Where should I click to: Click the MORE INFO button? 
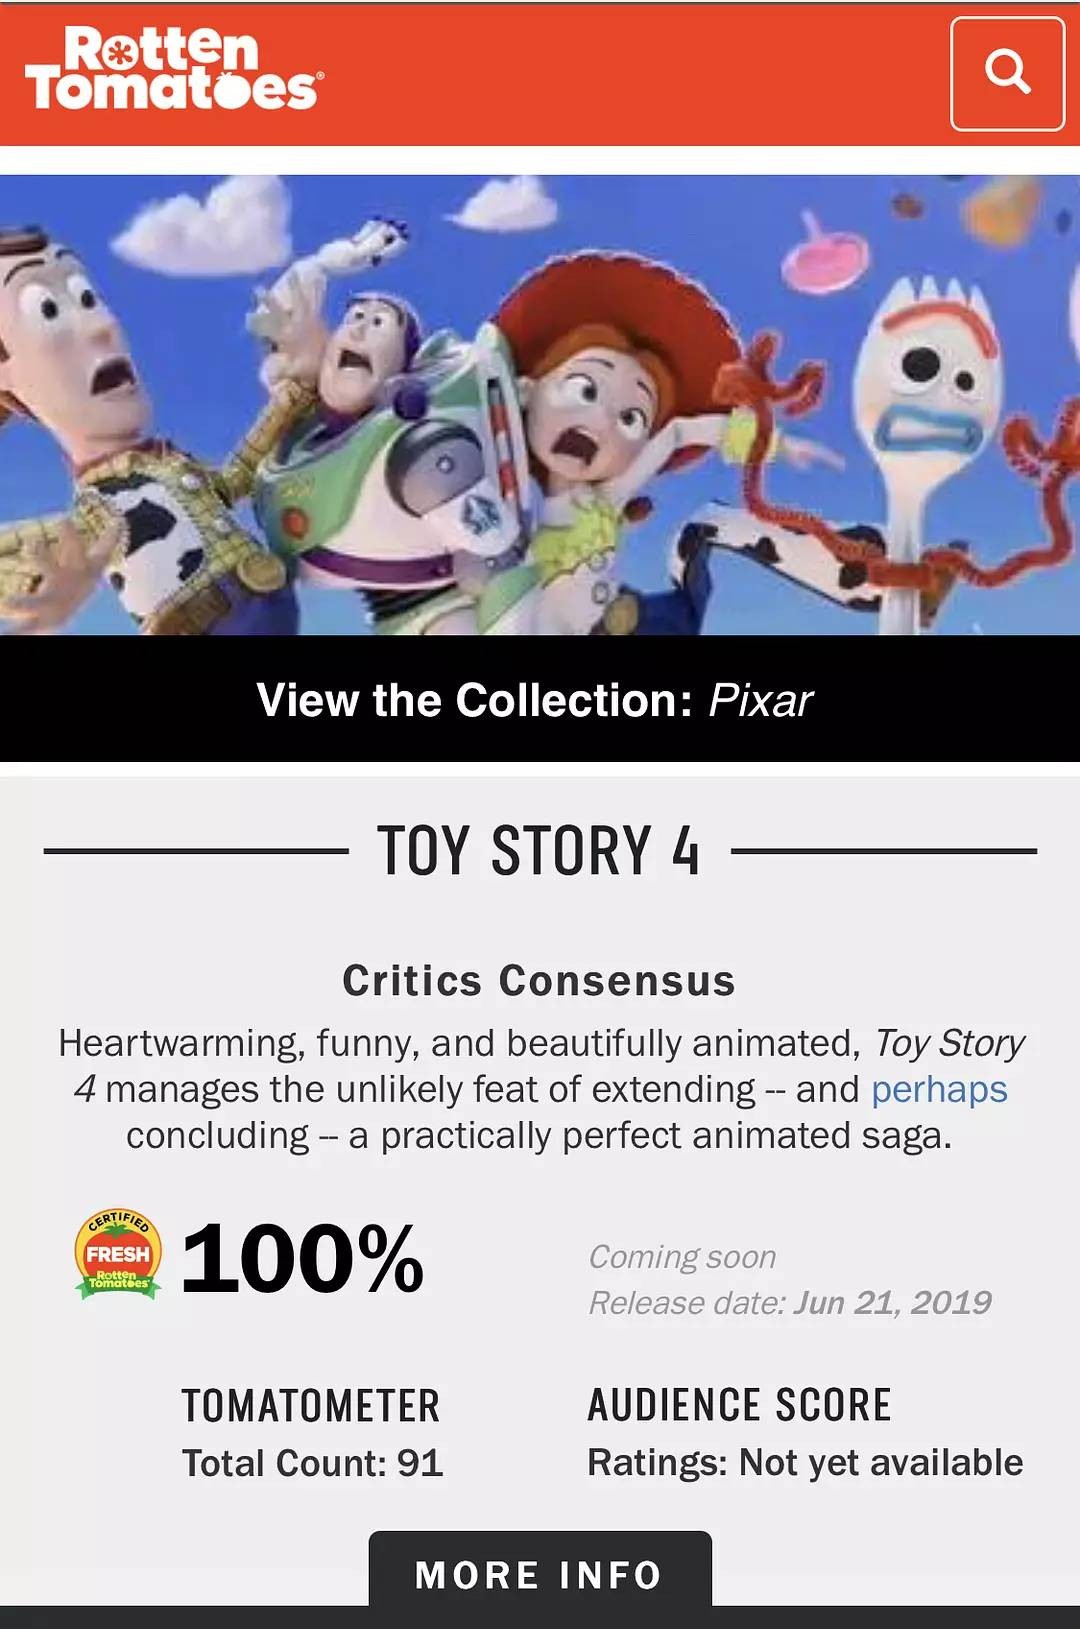click(x=540, y=1572)
